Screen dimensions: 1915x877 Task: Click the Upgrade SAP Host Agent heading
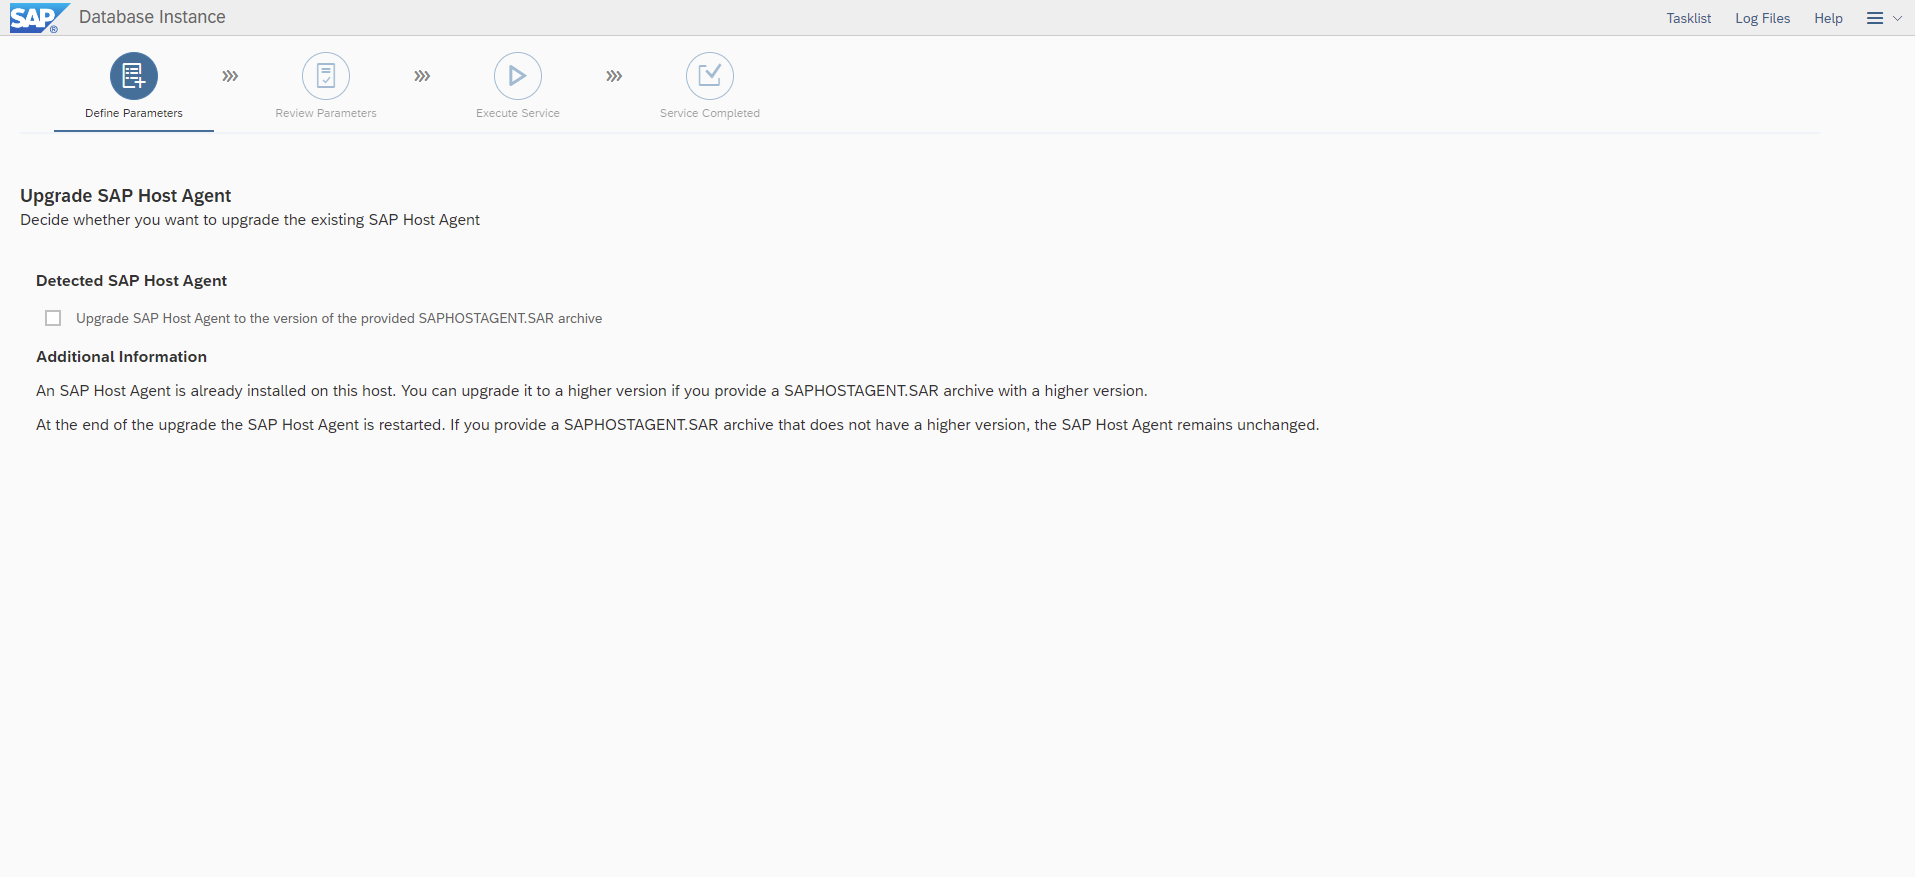point(125,196)
